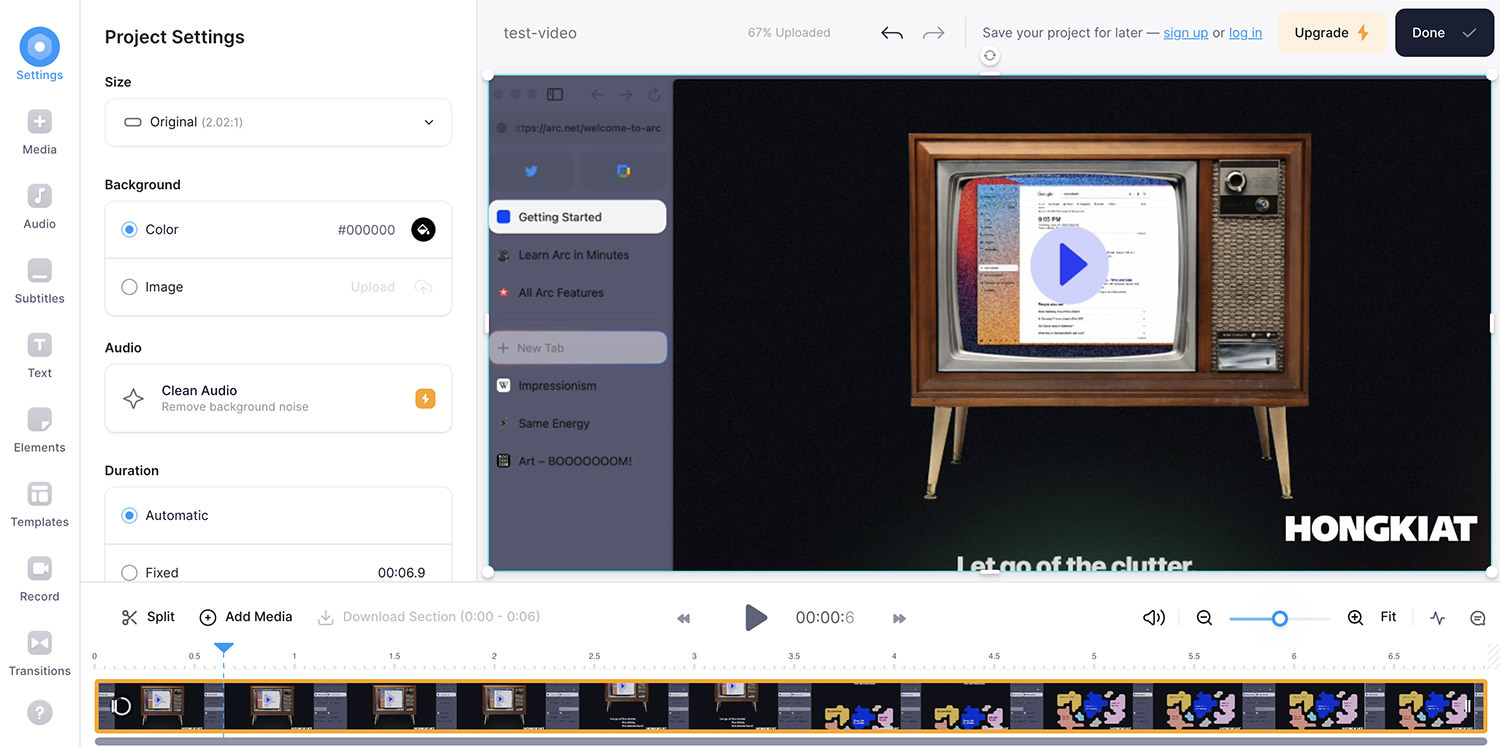Click the timeline zoom slider handle
The image size is (1500, 747).
(x=1279, y=619)
